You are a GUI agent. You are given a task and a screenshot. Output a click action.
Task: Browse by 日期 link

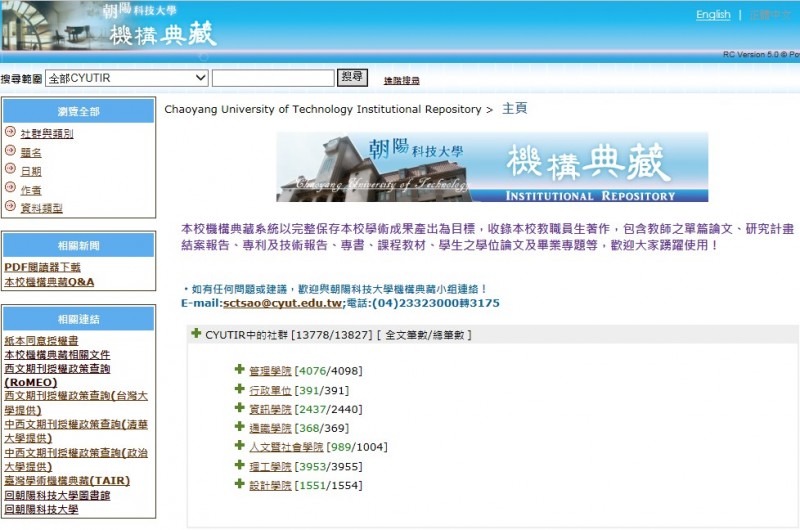[31, 171]
